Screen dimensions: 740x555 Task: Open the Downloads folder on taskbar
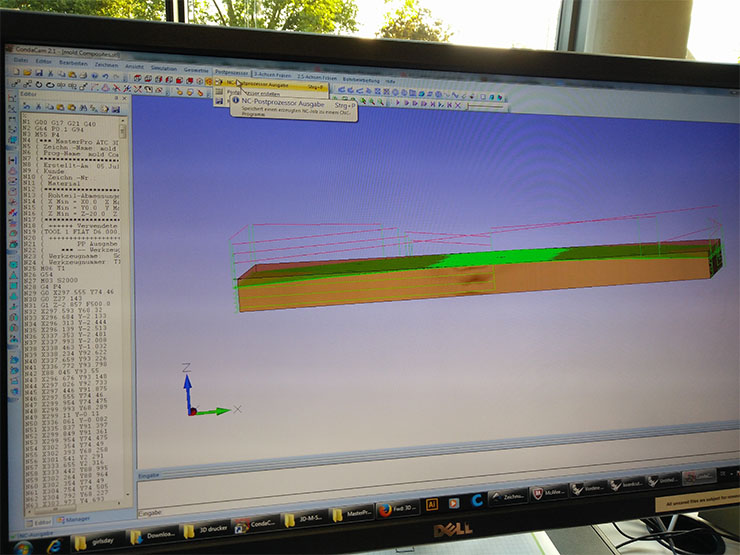[153, 535]
